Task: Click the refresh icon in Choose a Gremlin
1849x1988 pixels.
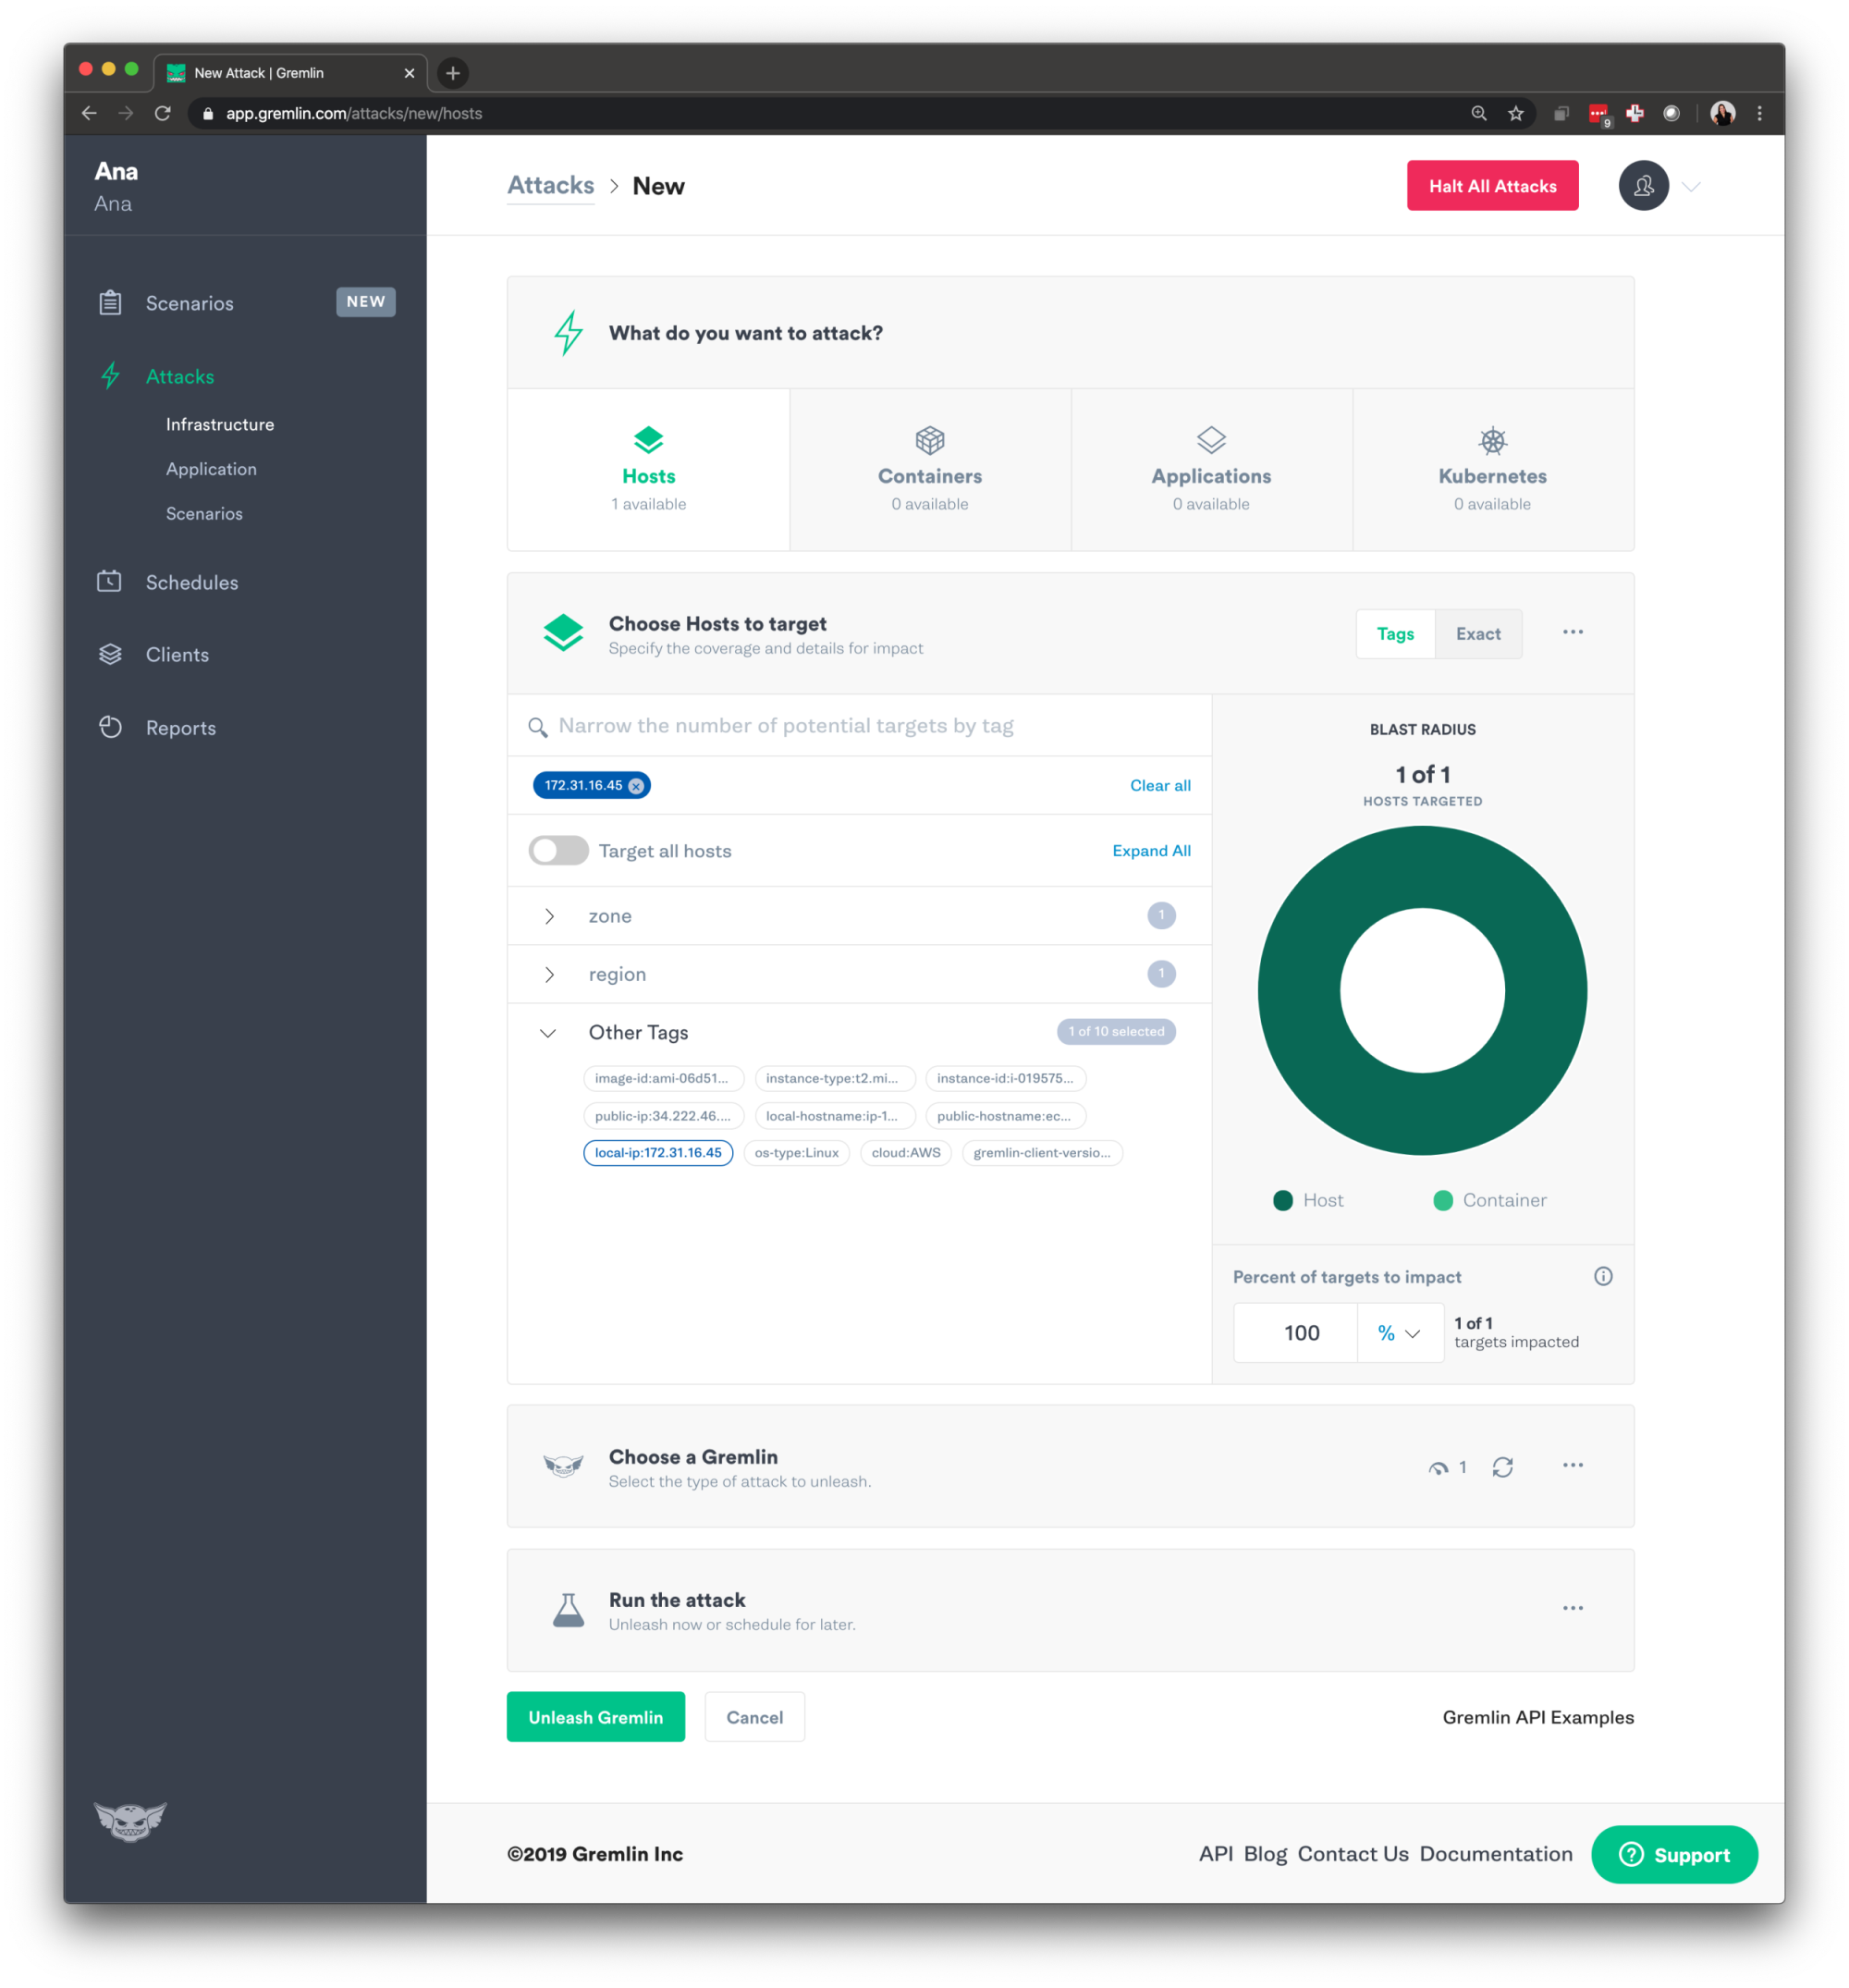Action: [x=1502, y=1467]
